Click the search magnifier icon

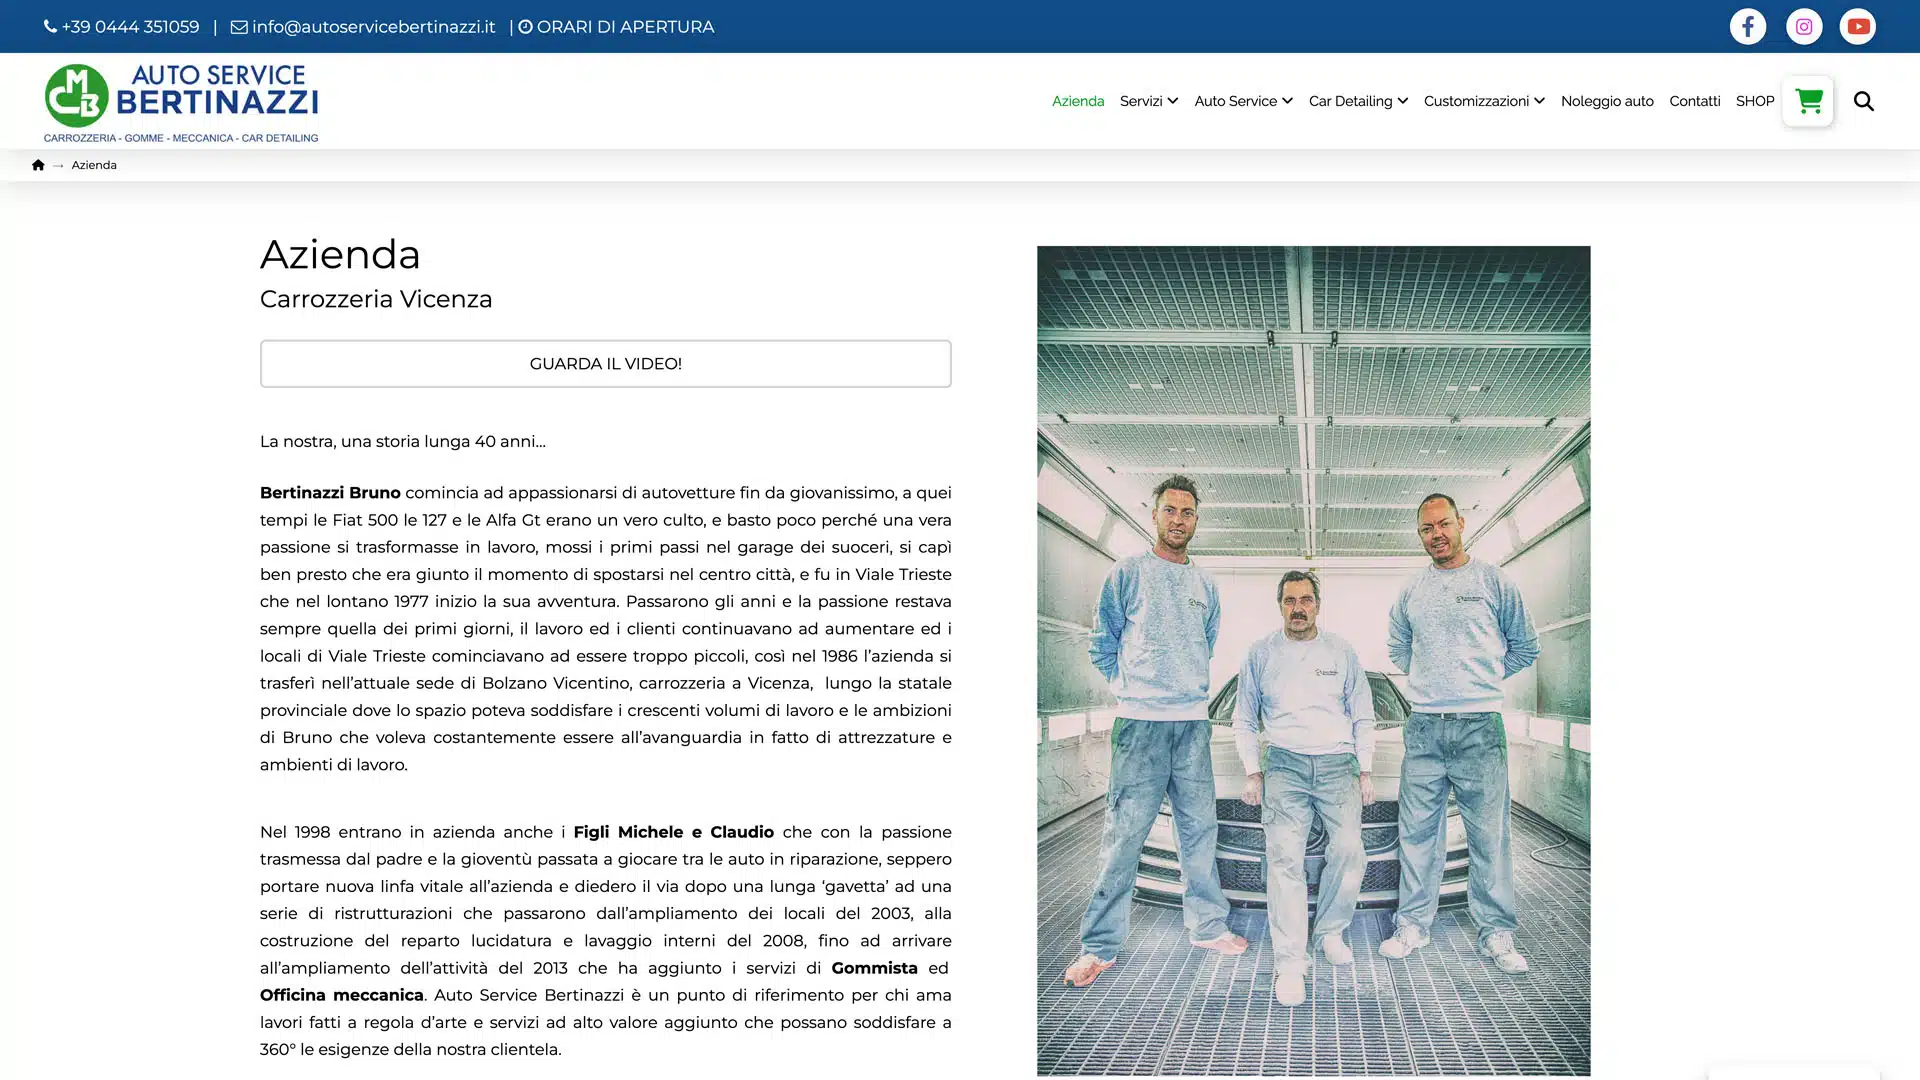tap(1863, 101)
